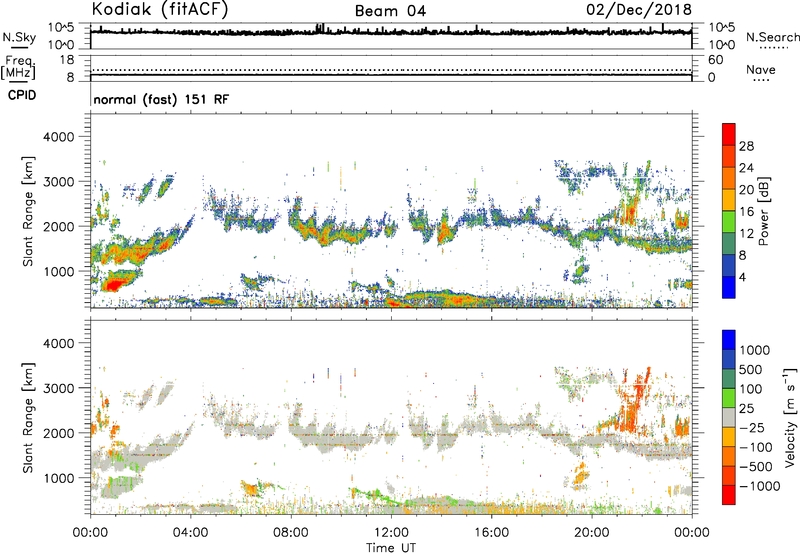
Task: Click the "04:00" time tick label
Action: tap(190, 533)
